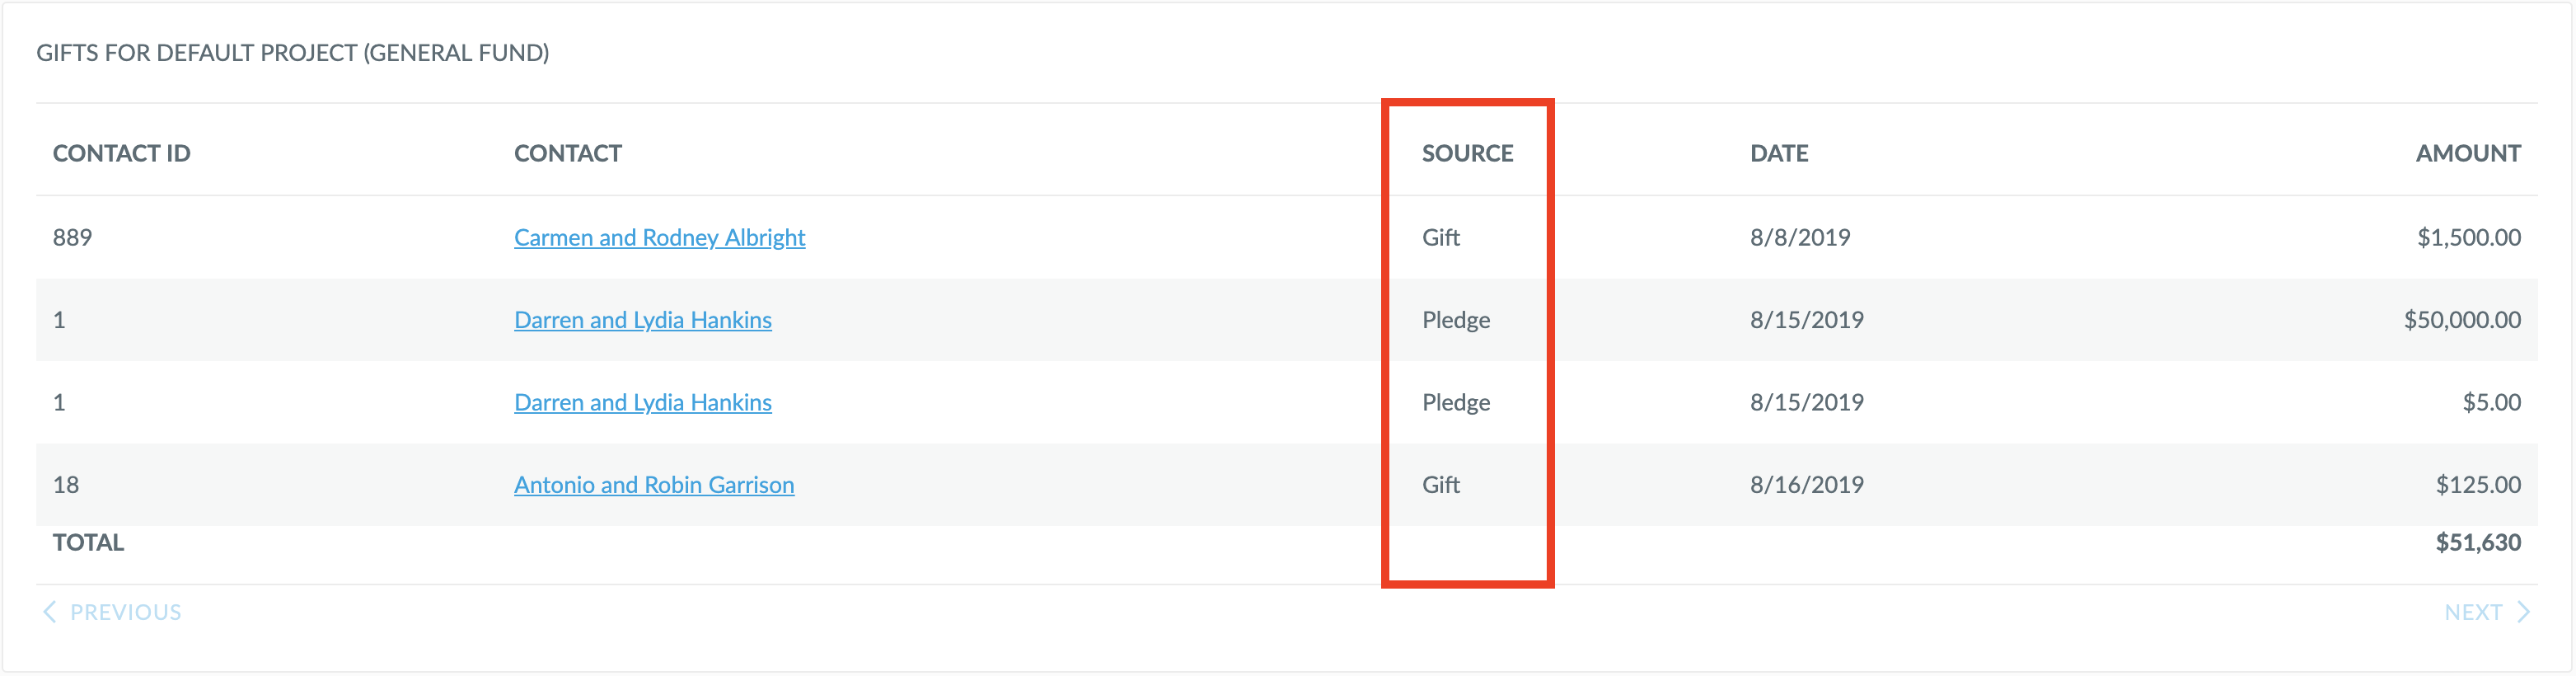
Task: Click the TOTAL row label
Action: tap(88, 543)
